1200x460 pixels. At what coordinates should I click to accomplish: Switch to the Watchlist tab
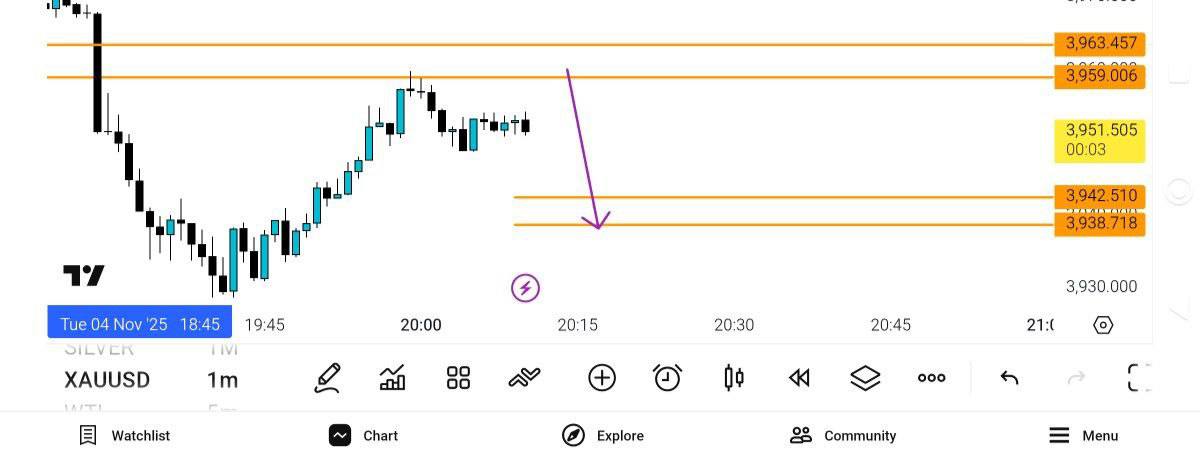(x=125, y=436)
